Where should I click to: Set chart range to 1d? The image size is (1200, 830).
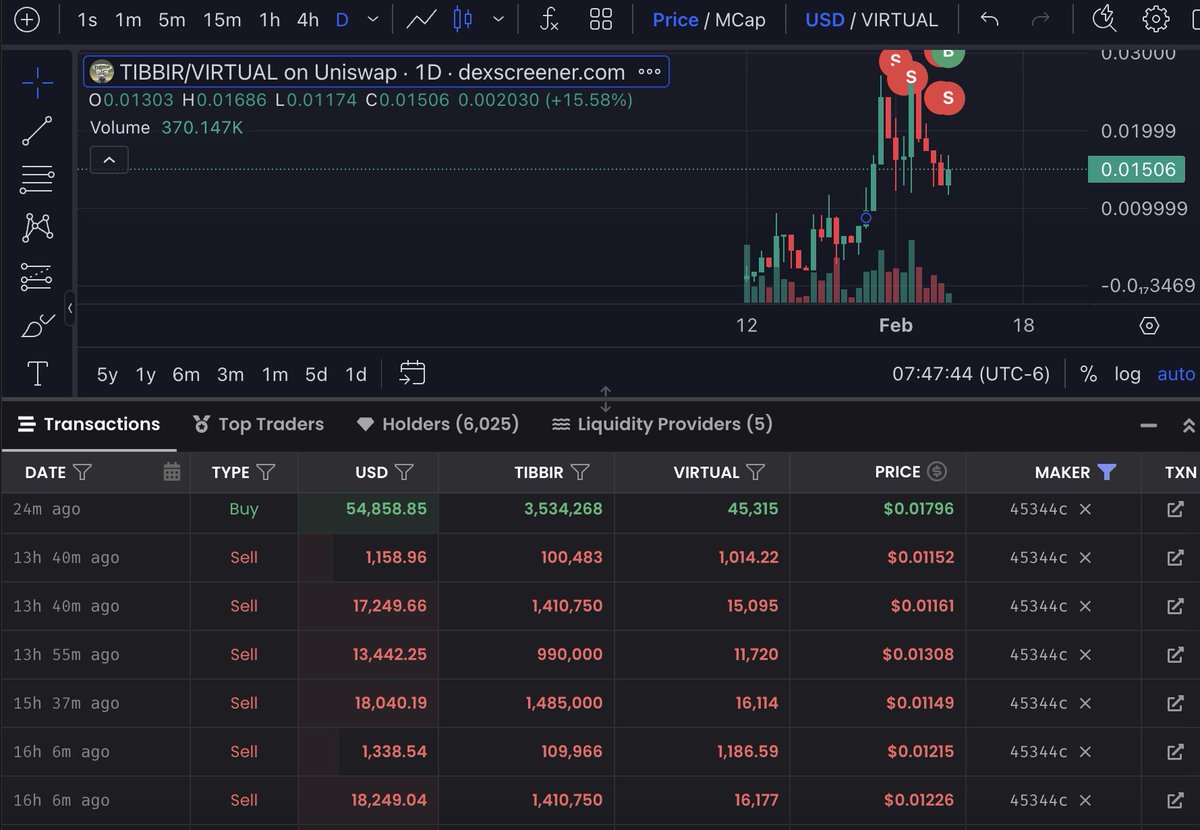tap(356, 375)
